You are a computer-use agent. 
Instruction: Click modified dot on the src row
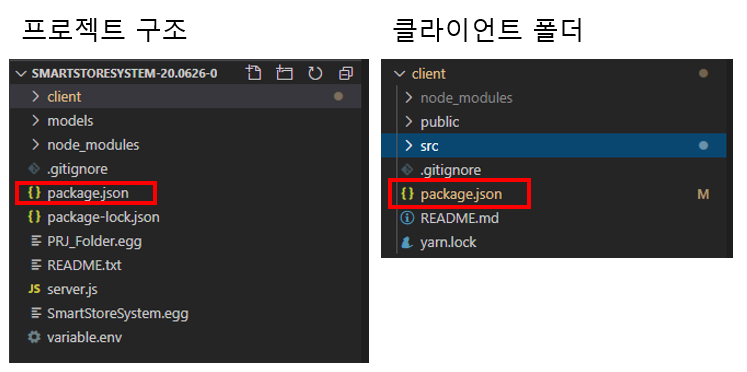[x=703, y=146]
